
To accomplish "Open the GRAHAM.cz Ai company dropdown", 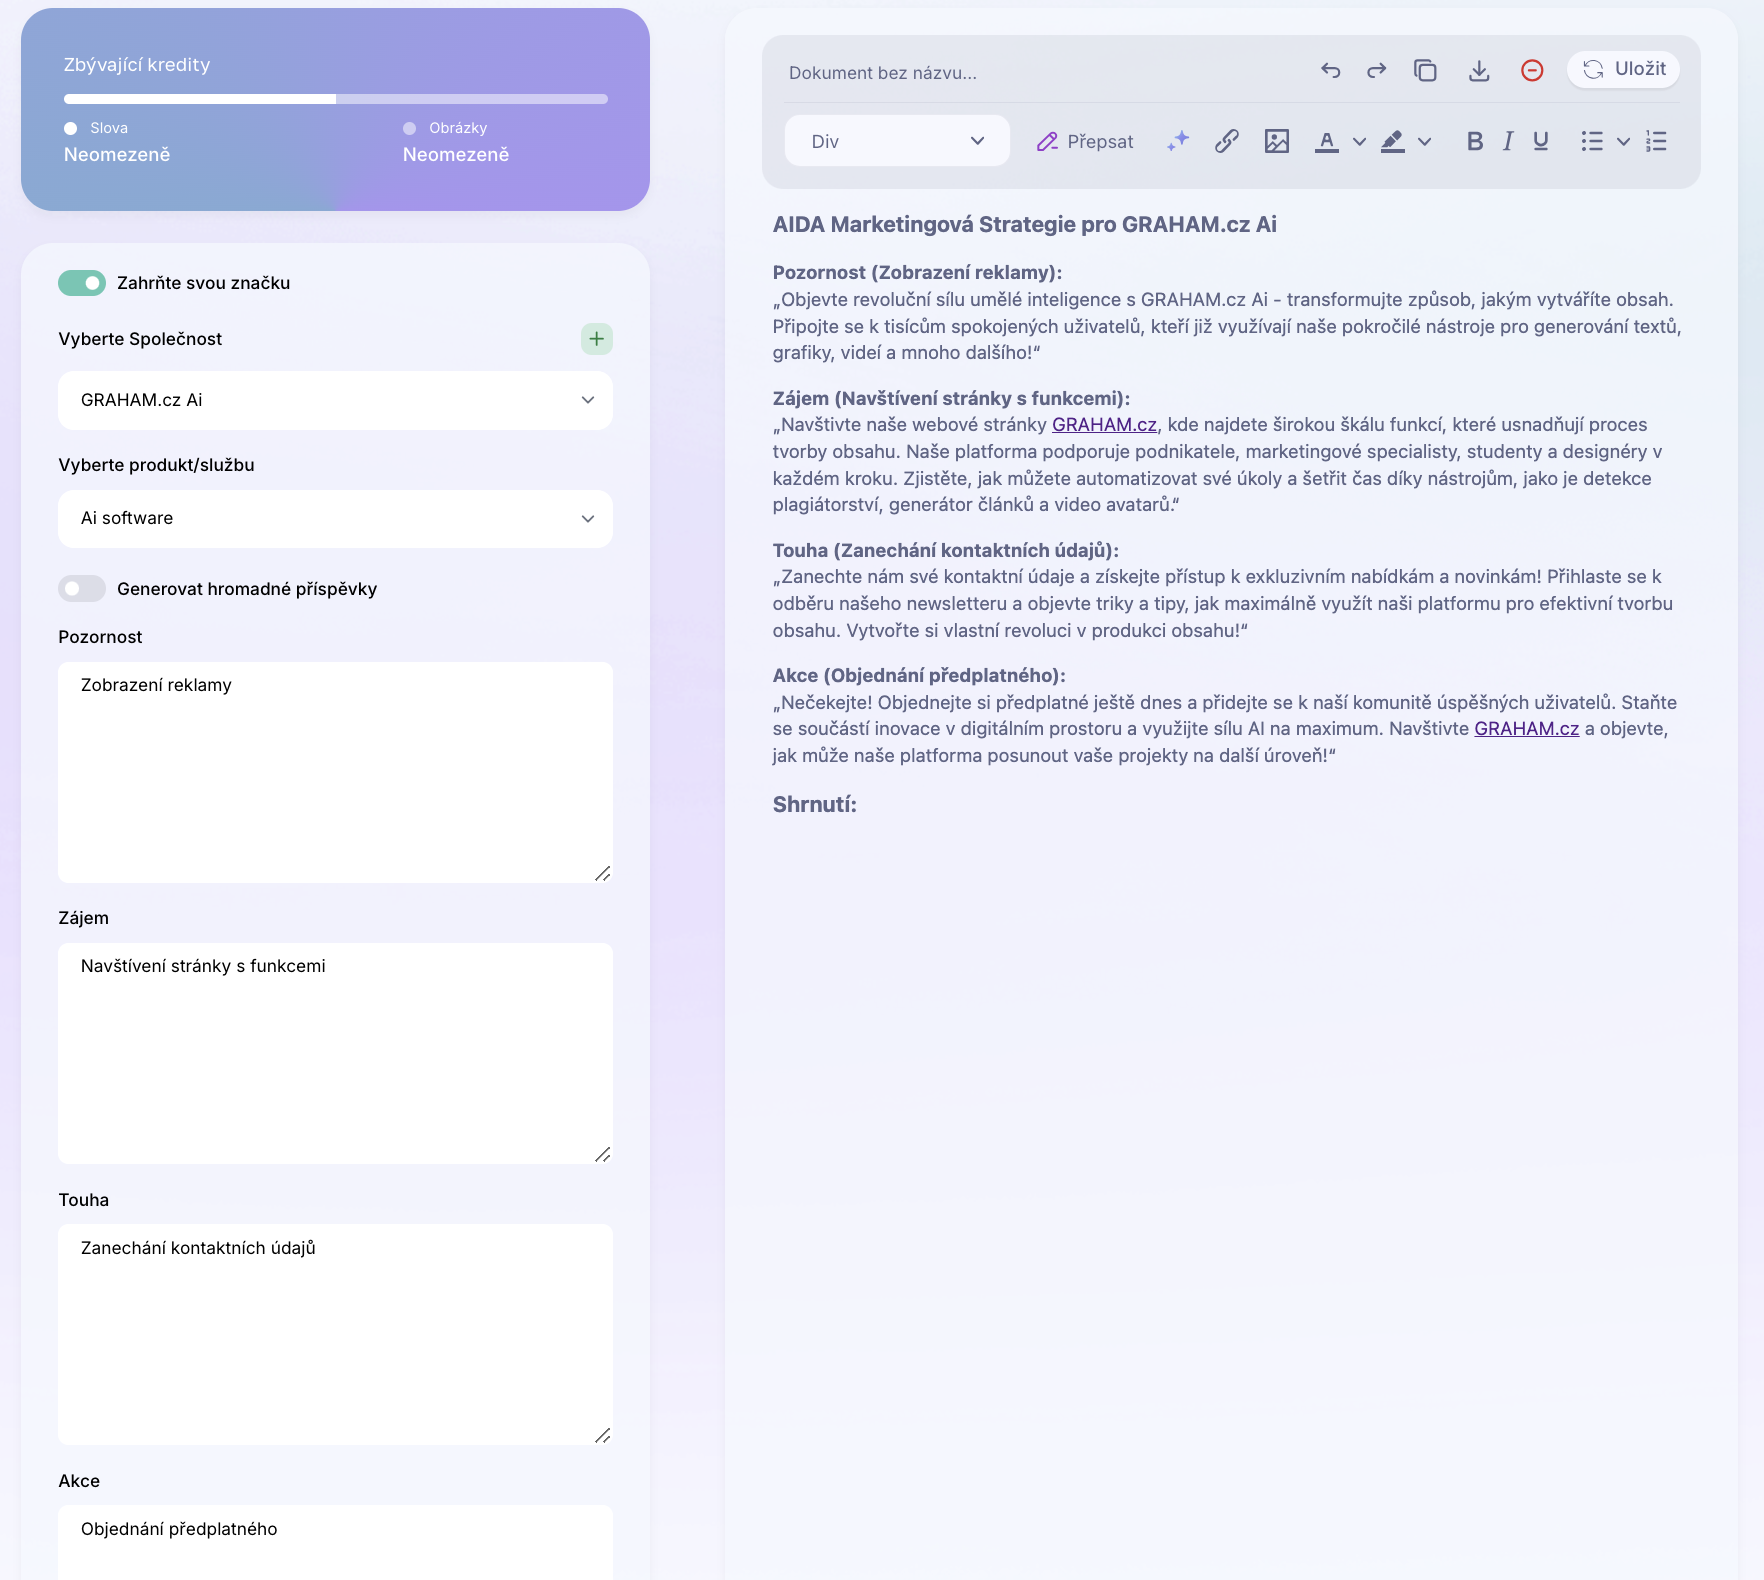I will (335, 400).
